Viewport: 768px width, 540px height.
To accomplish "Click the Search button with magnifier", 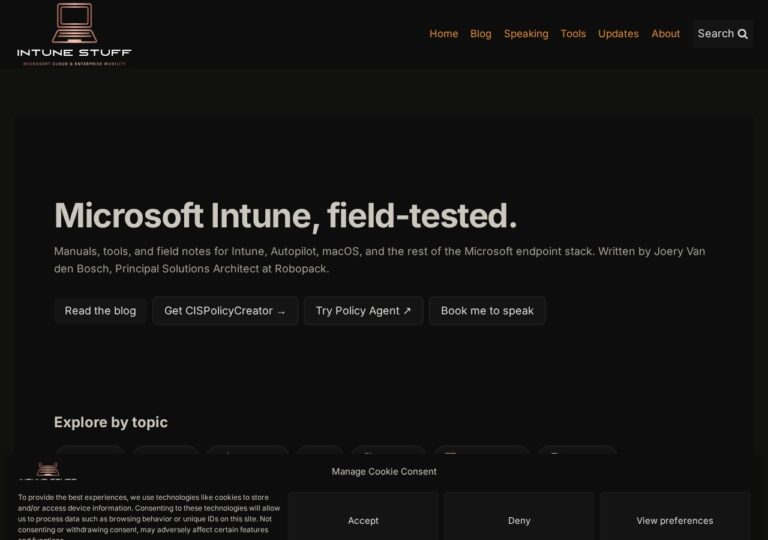I will coord(722,34).
